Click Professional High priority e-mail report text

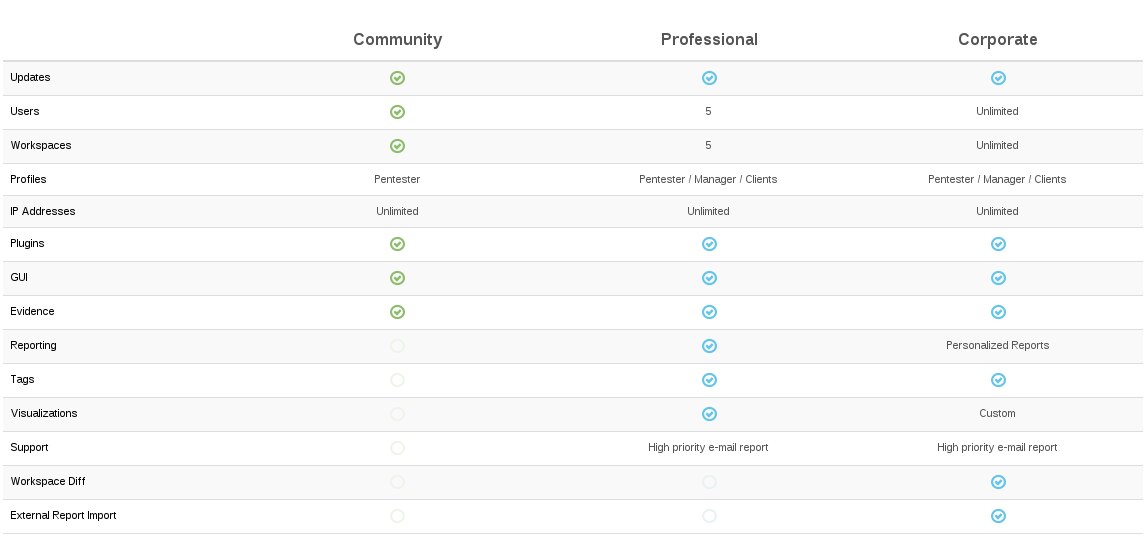click(708, 447)
